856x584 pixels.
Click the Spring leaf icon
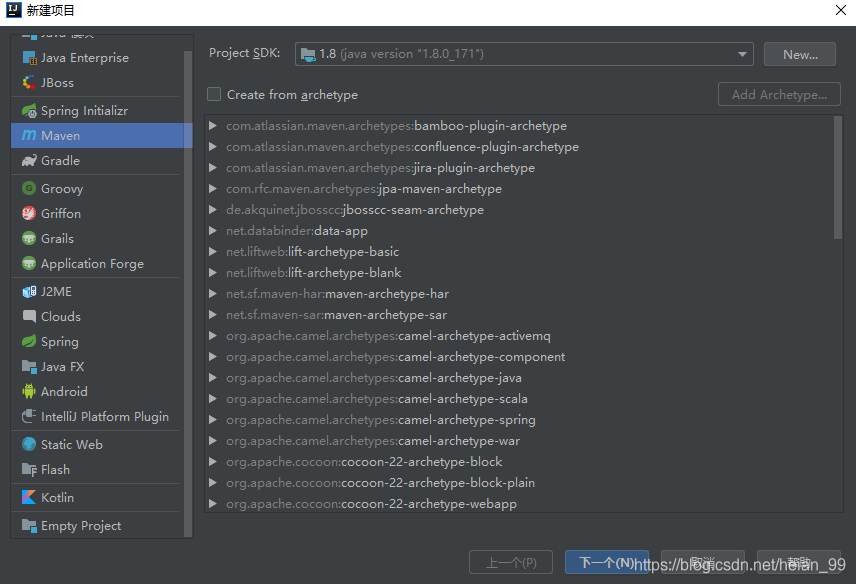[x=29, y=342]
